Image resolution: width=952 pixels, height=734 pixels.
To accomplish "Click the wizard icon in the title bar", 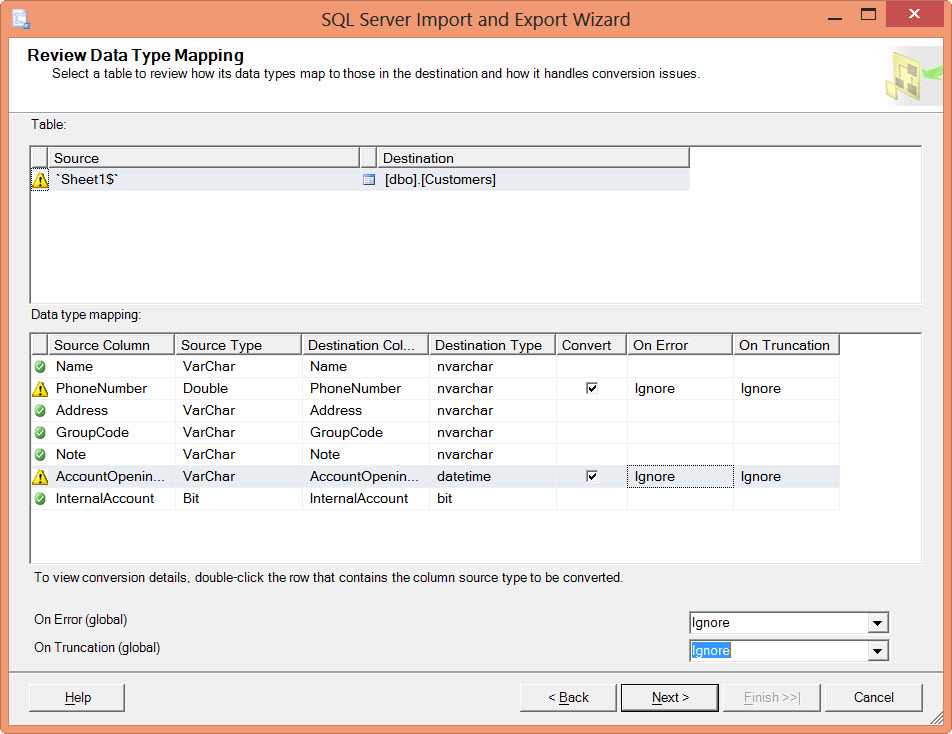I will point(20,18).
